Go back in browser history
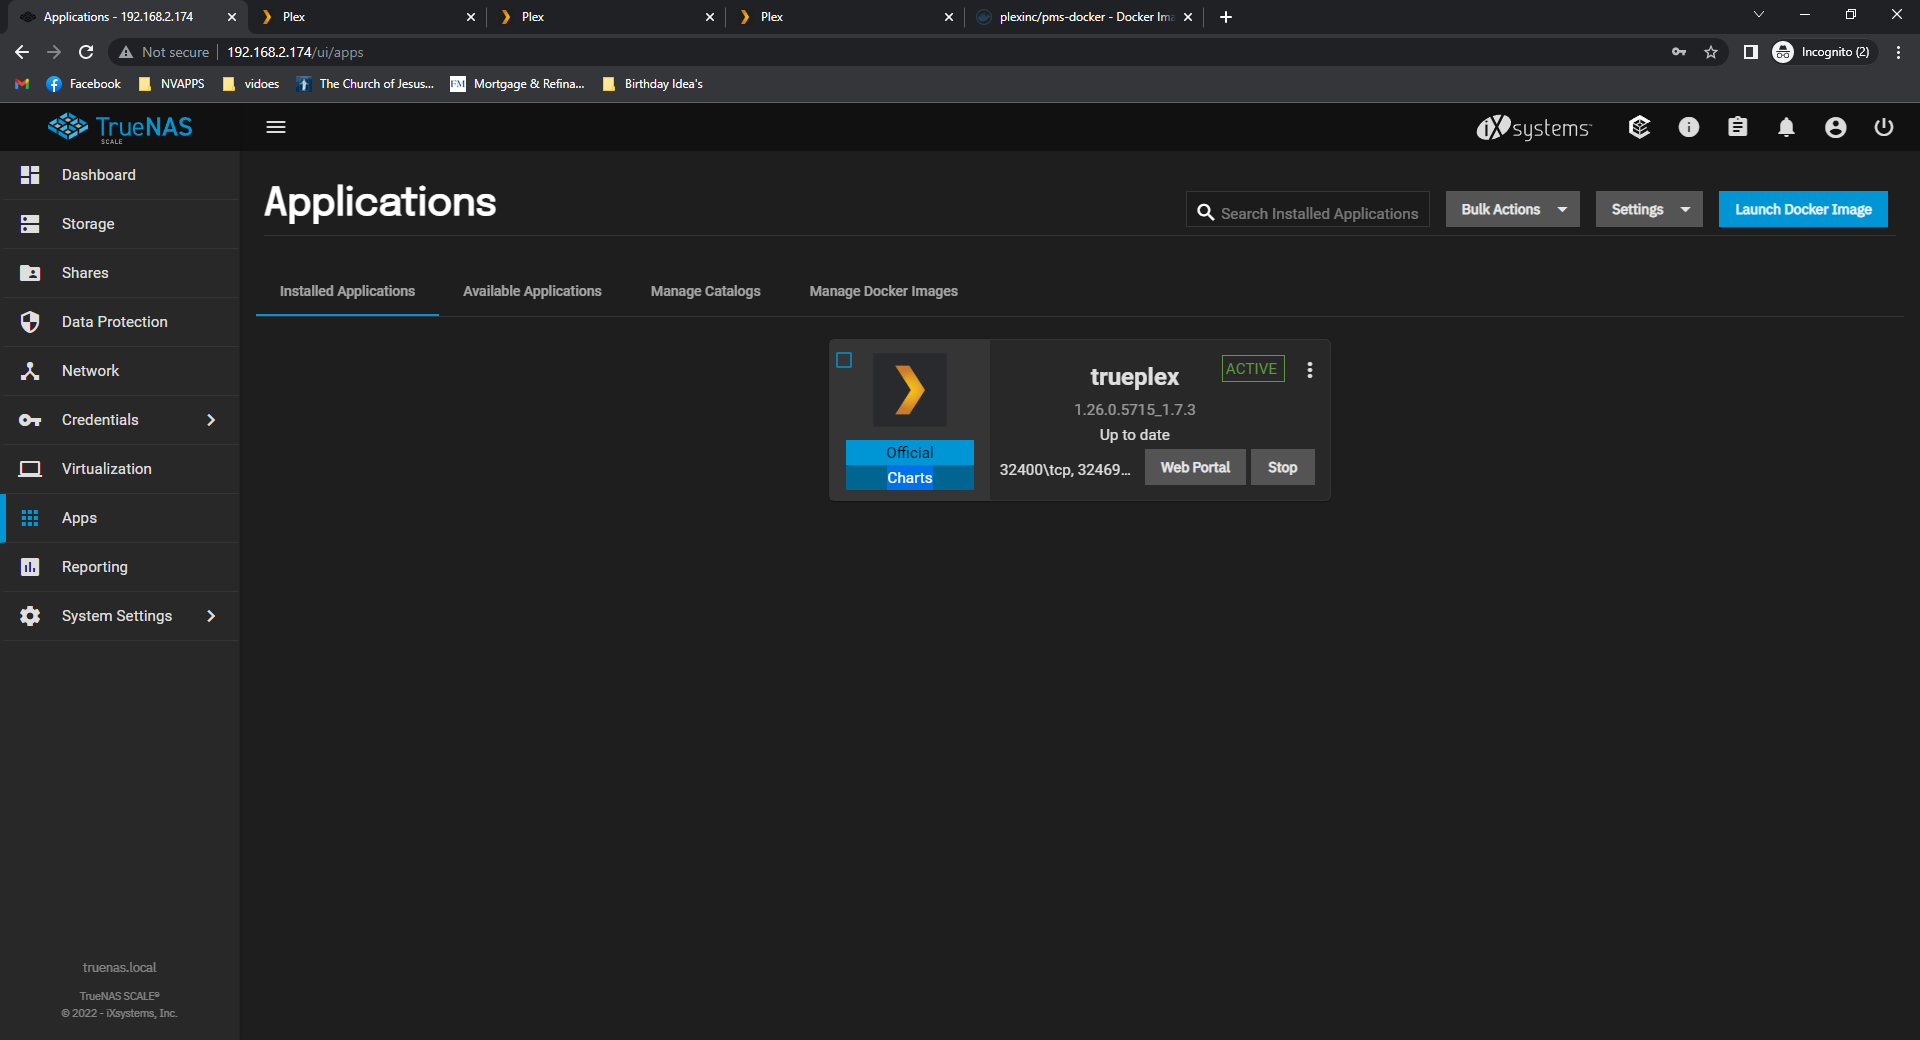The width and height of the screenshot is (1920, 1040). click(22, 52)
